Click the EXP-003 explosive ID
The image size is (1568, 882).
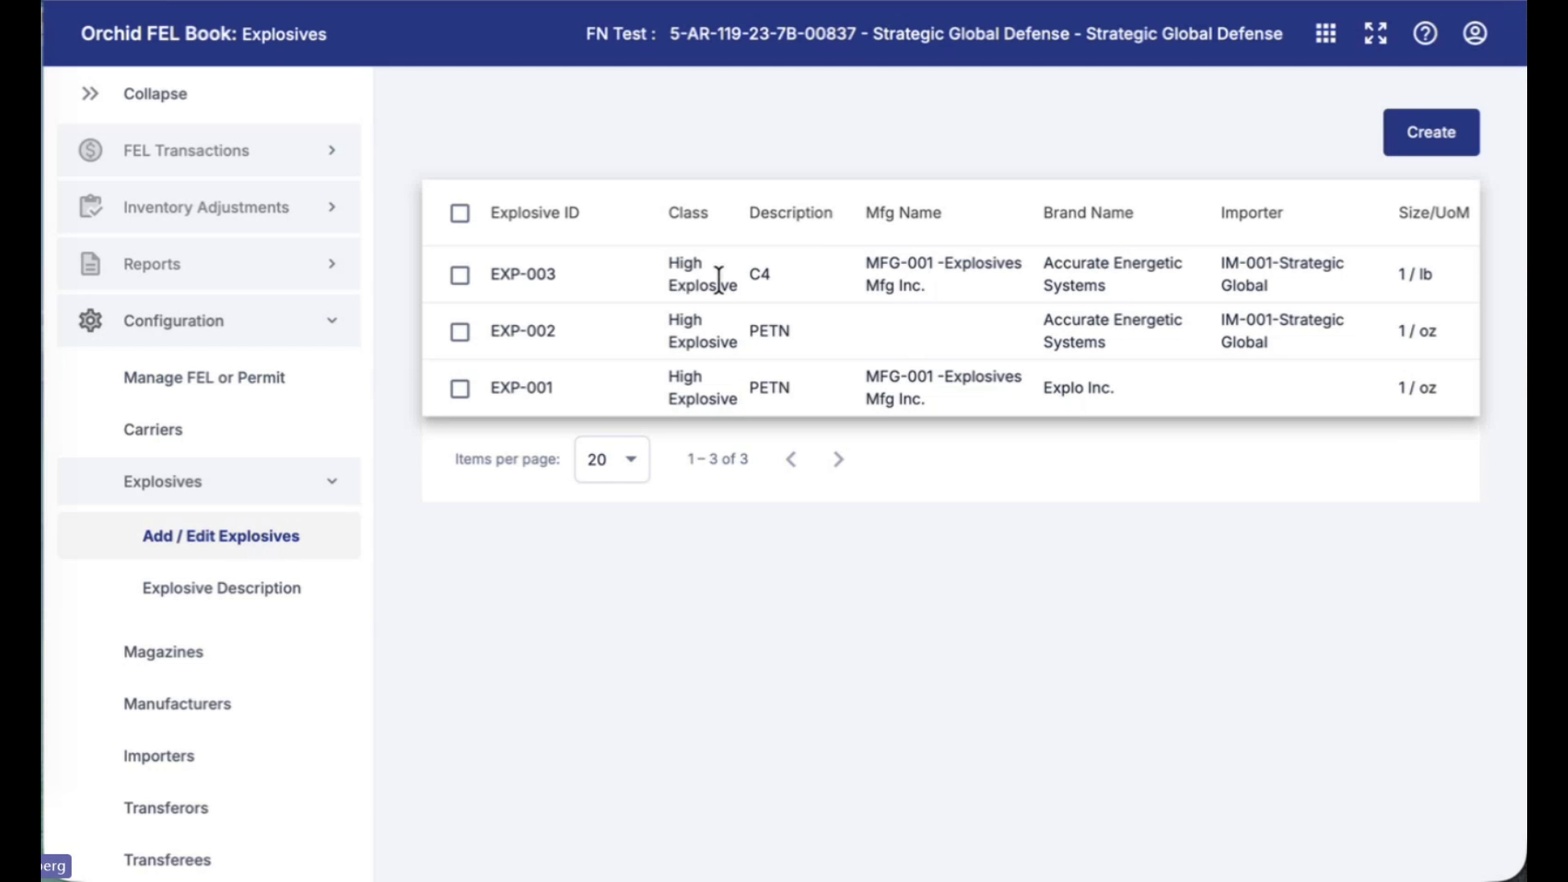pos(522,274)
